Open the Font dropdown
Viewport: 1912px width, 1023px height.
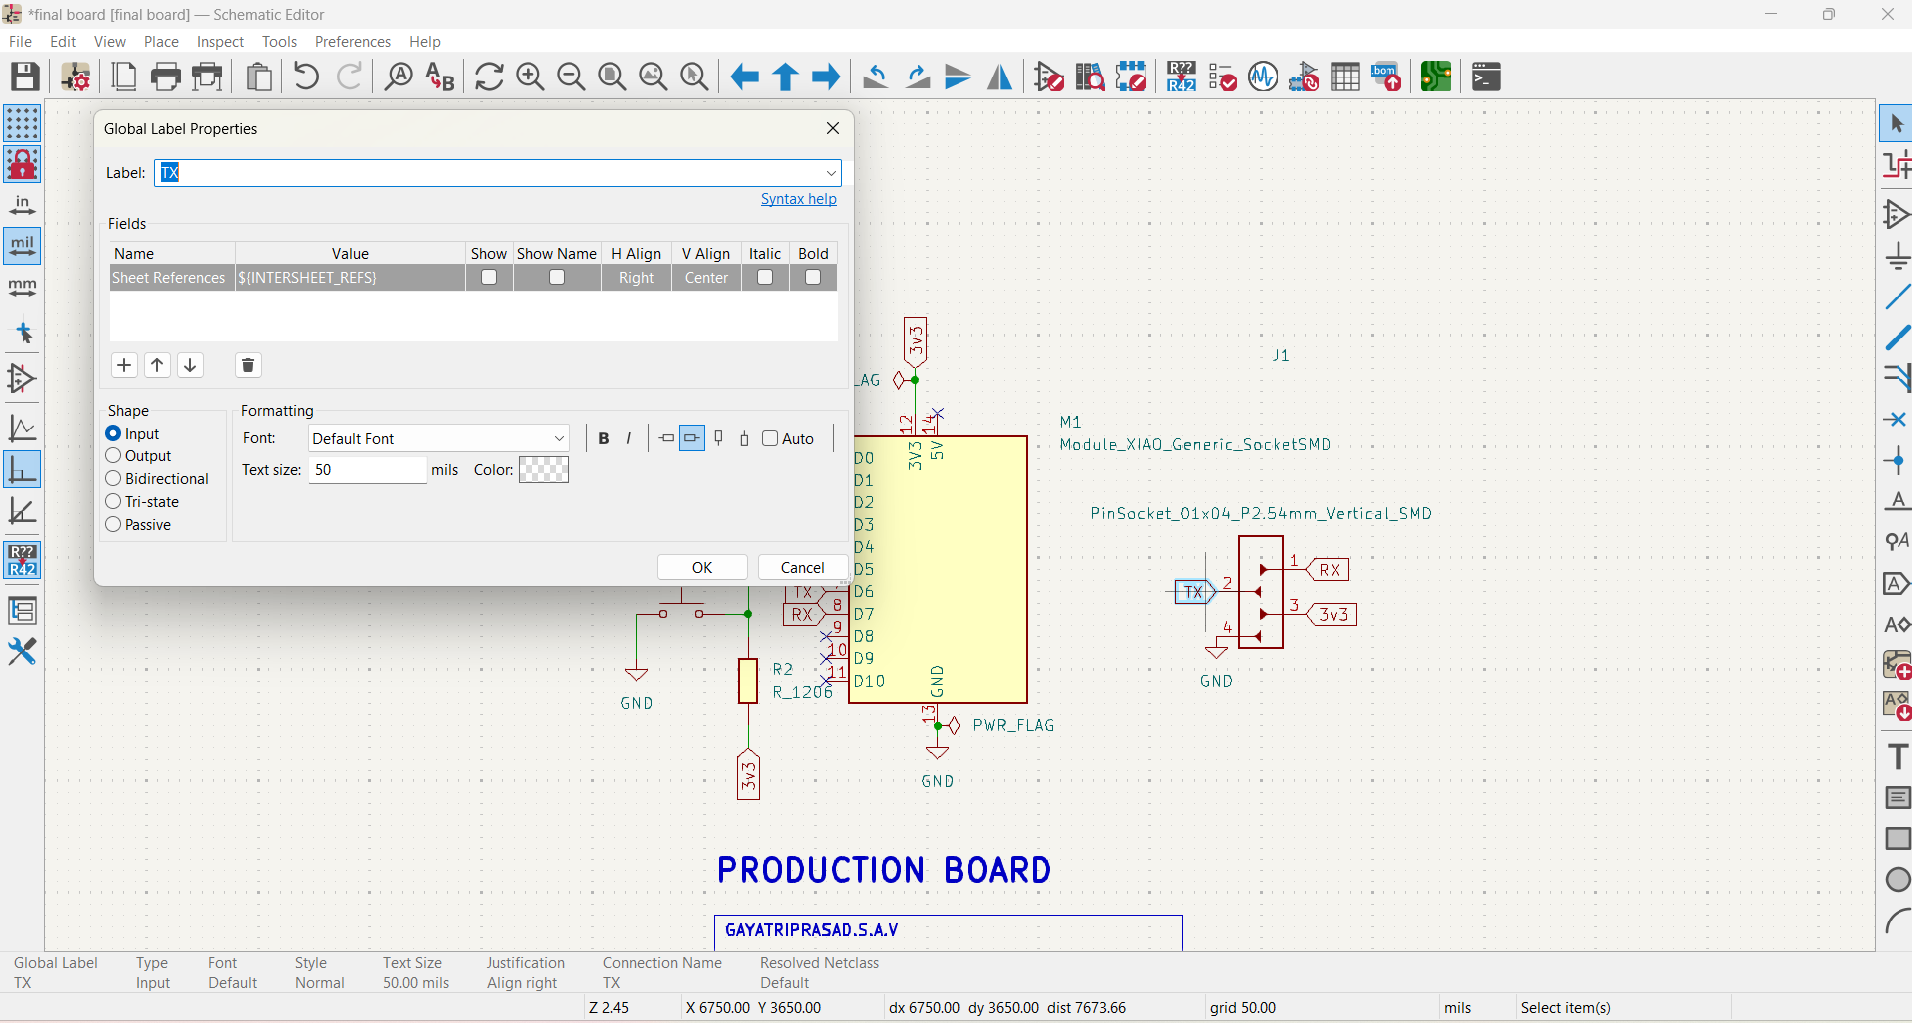pos(439,438)
